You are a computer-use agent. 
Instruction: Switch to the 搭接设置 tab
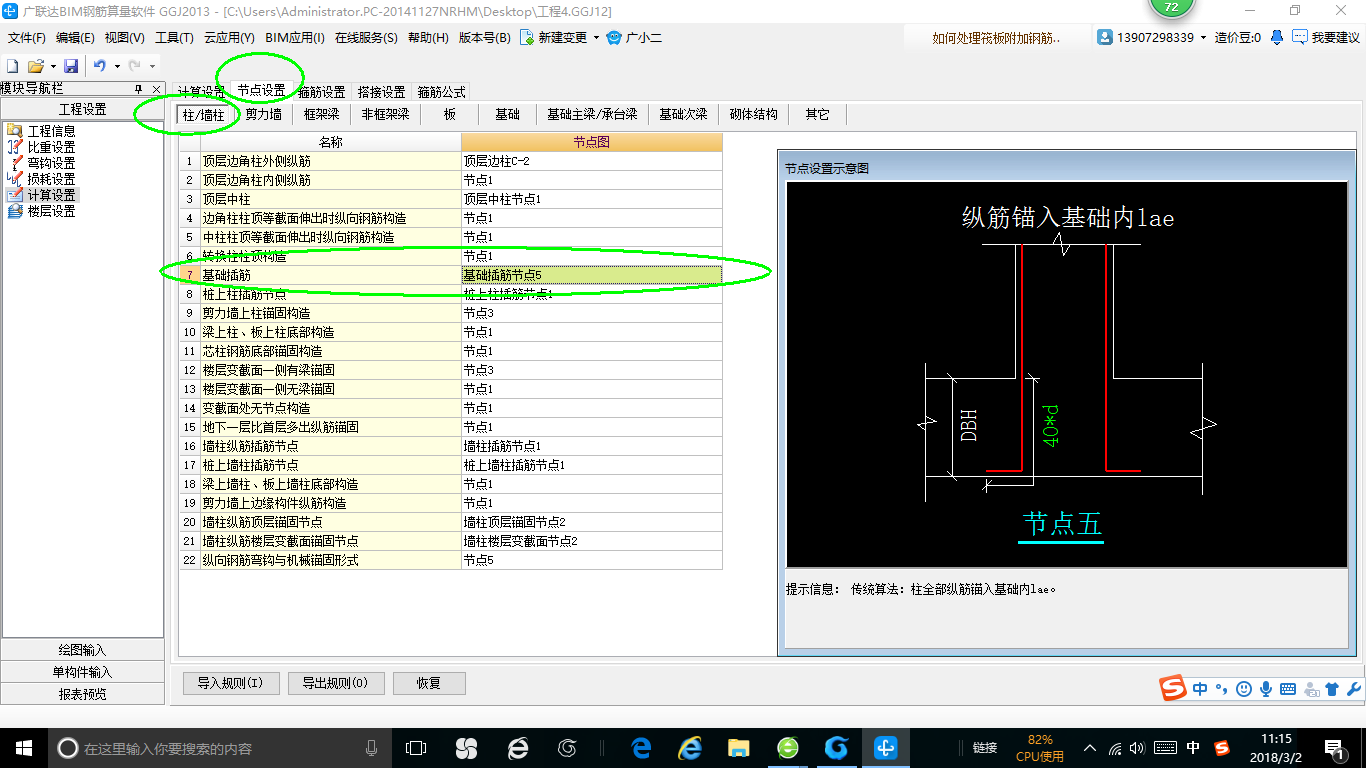click(x=381, y=92)
